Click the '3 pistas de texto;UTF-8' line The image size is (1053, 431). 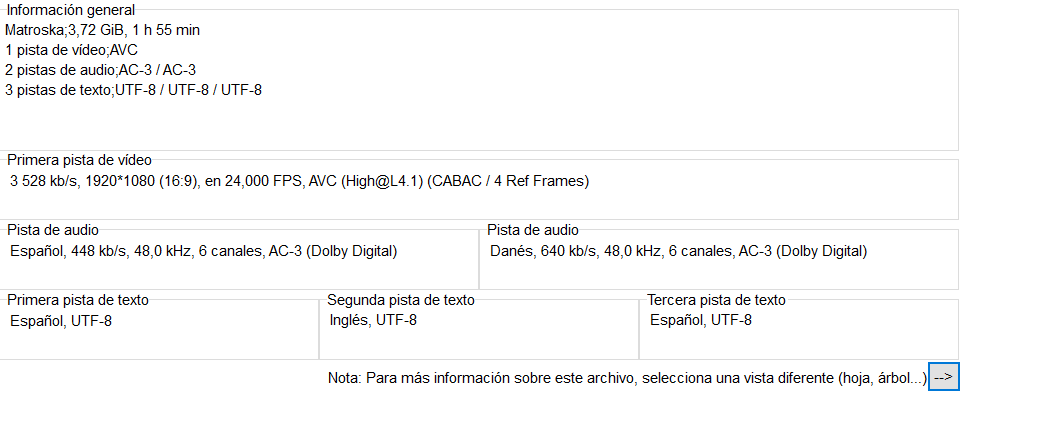click(133, 90)
